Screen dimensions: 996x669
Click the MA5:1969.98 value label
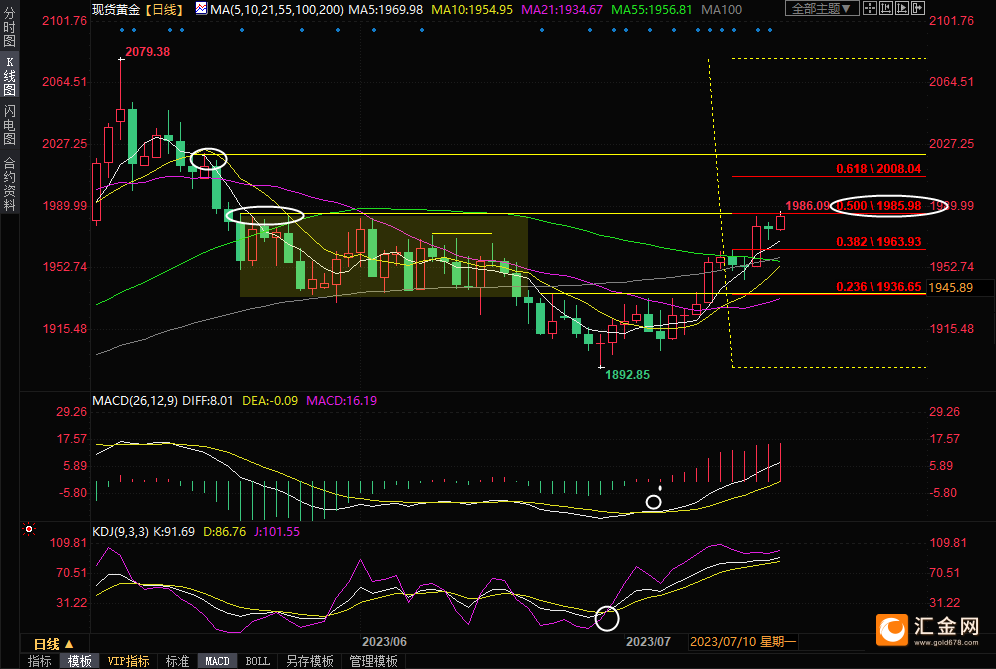click(x=385, y=10)
